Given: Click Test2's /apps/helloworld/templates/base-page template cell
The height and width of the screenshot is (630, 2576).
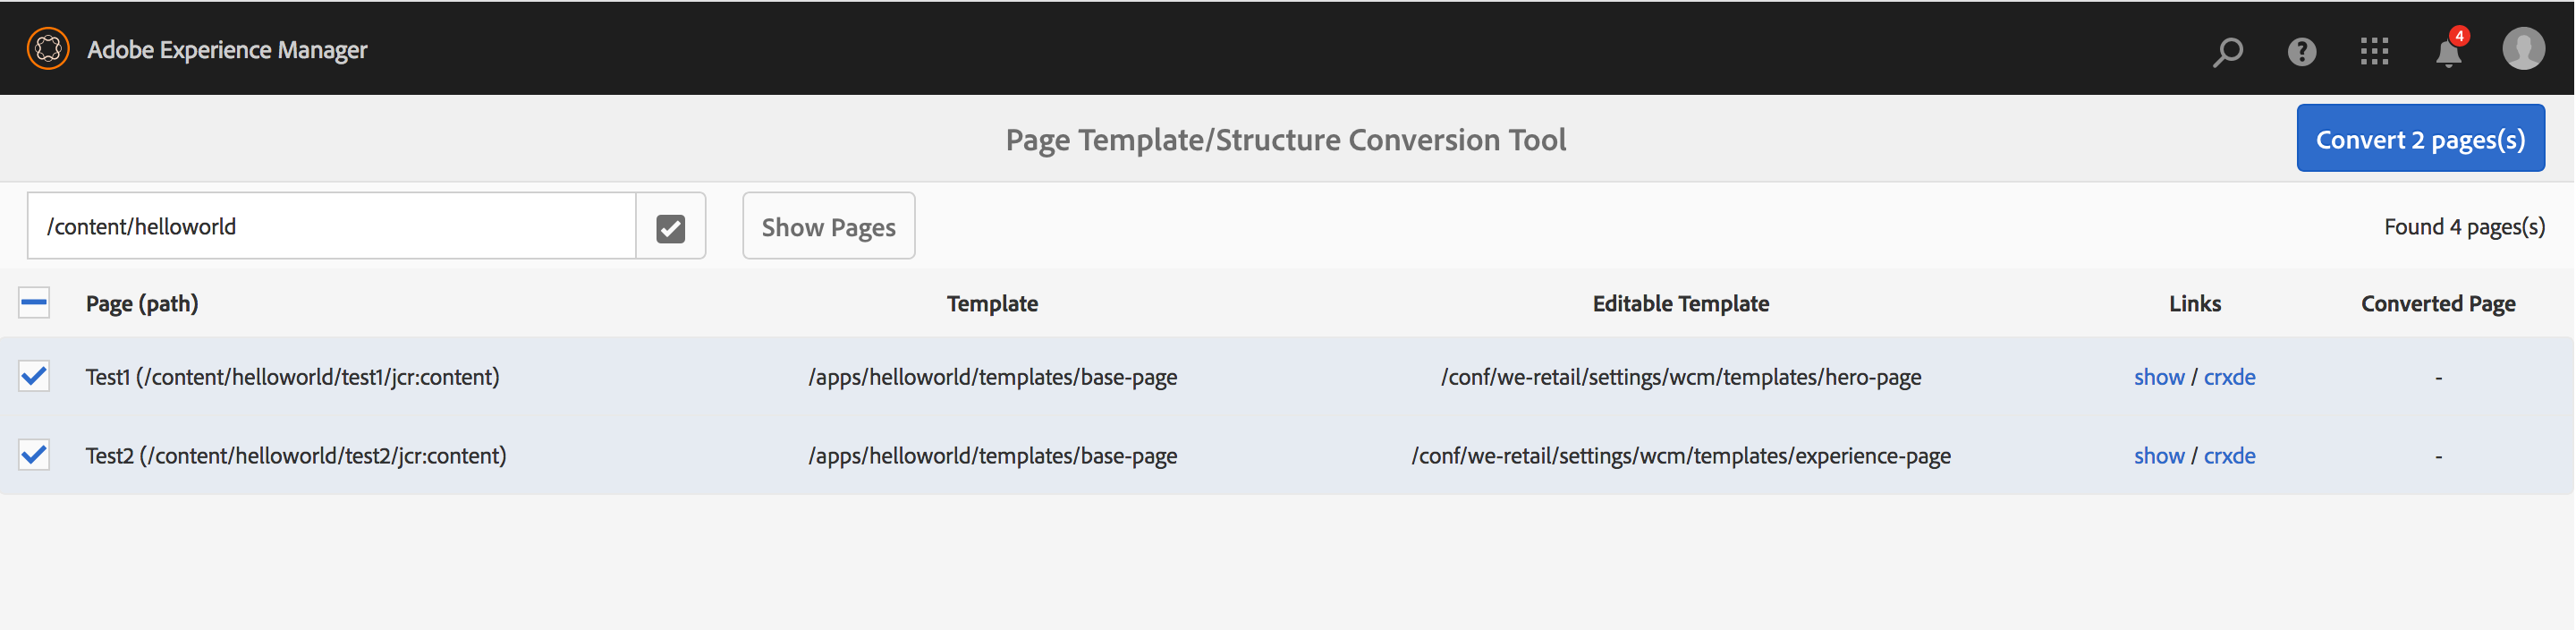Looking at the screenshot, I should click(992, 456).
